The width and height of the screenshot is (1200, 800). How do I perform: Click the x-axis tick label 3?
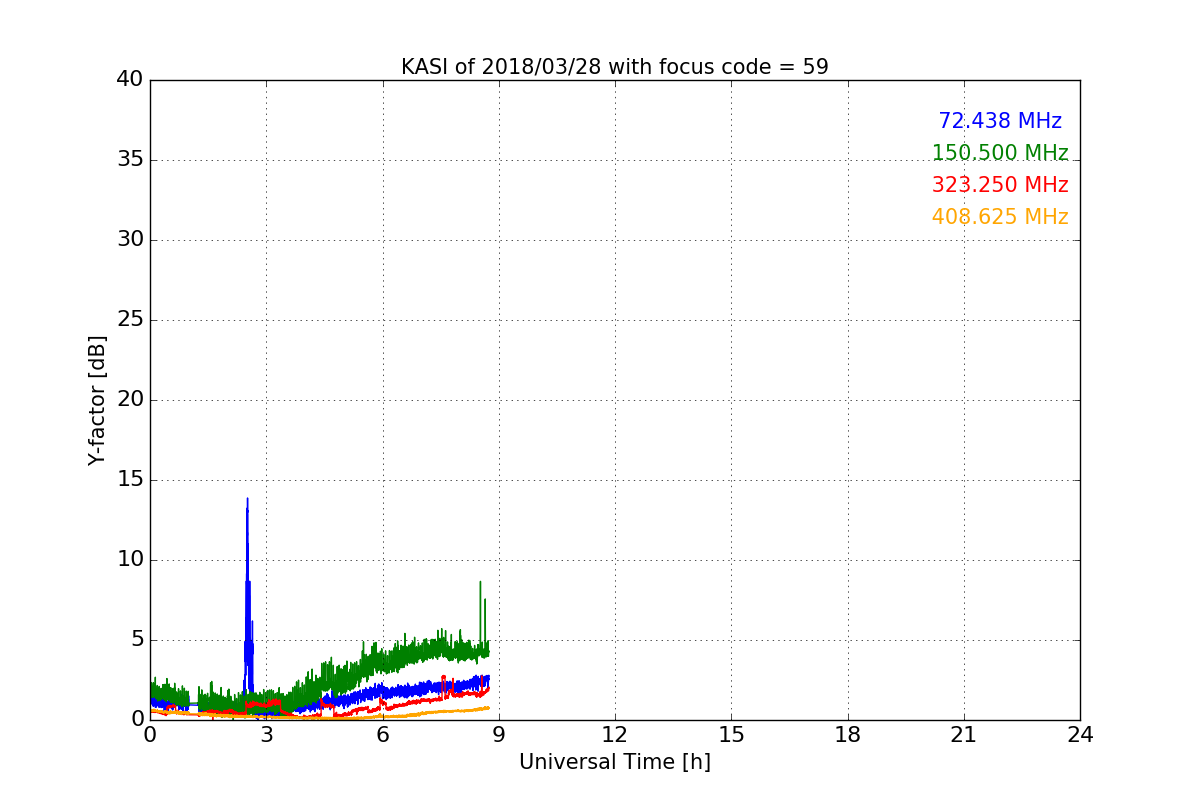tap(266, 735)
